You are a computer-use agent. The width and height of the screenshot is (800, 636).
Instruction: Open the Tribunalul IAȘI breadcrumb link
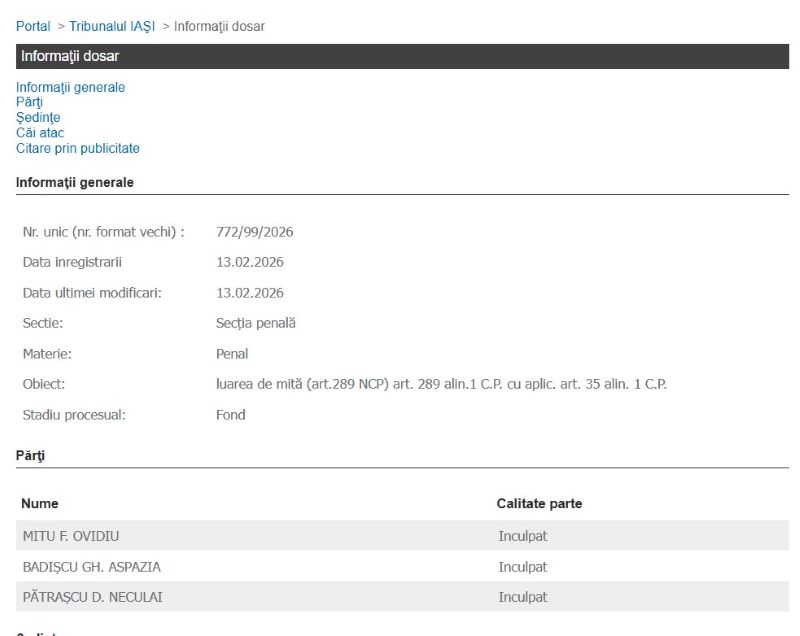pyautogui.click(x=112, y=26)
